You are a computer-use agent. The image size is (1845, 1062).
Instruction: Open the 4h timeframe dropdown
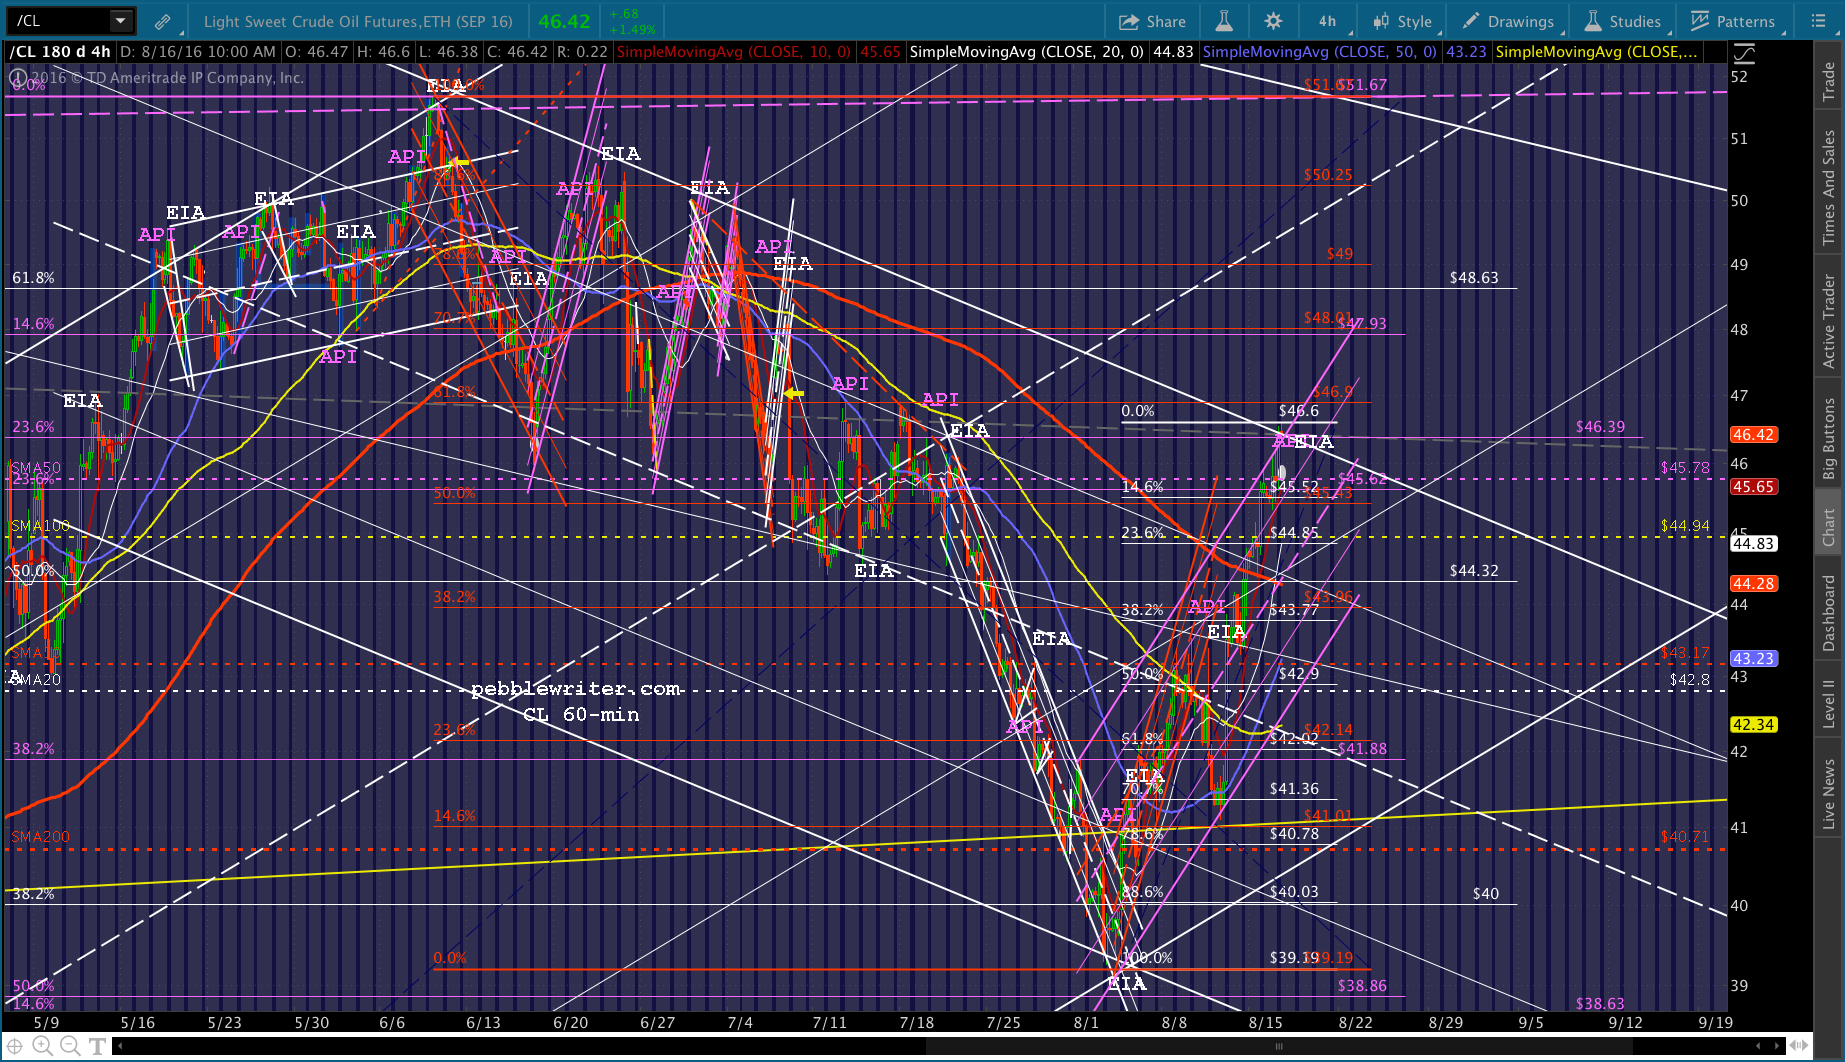point(1327,21)
